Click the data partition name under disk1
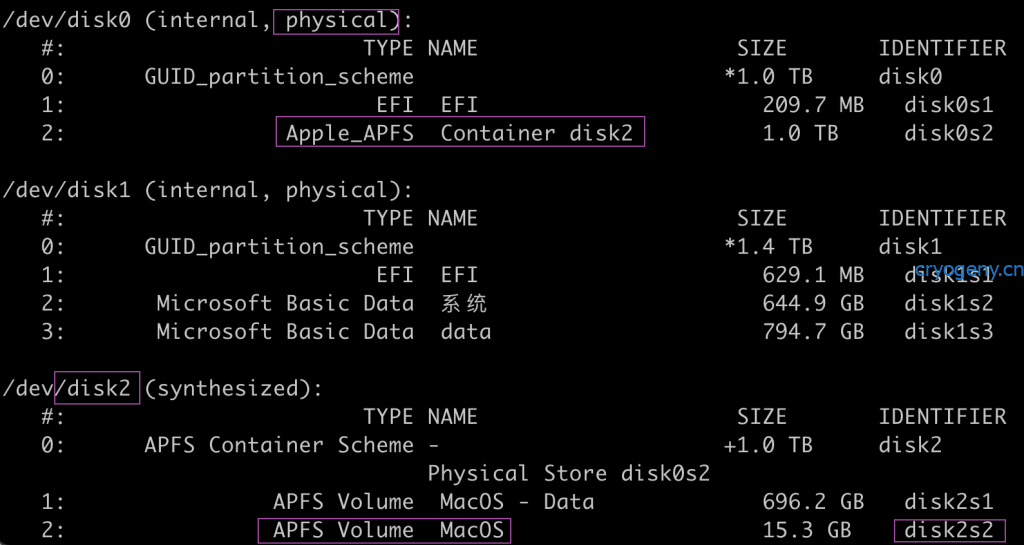The height and width of the screenshot is (545, 1024). (465, 331)
